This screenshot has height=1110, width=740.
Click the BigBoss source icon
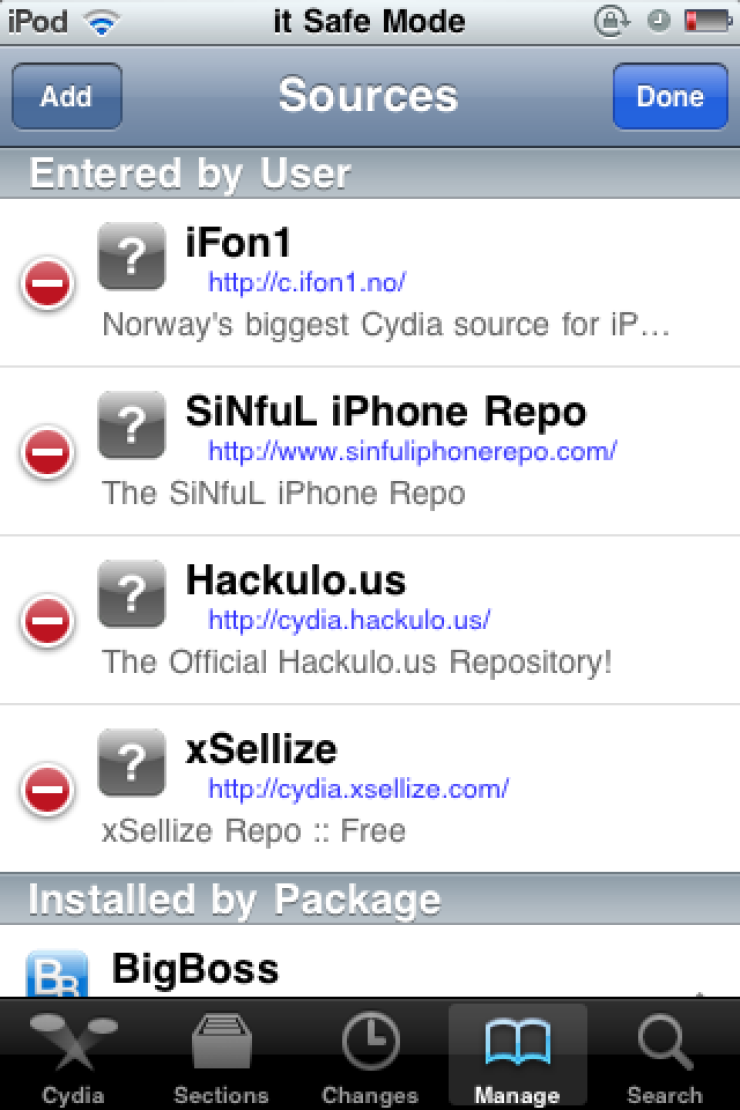point(57,974)
